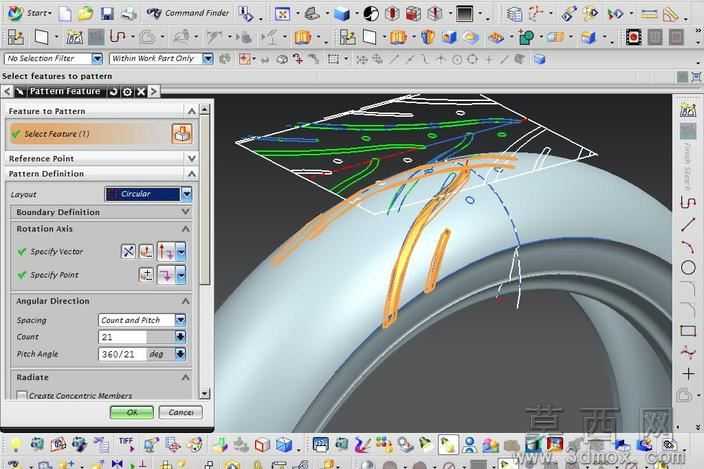Expand the Boundary Definition section

click(x=185, y=212)
